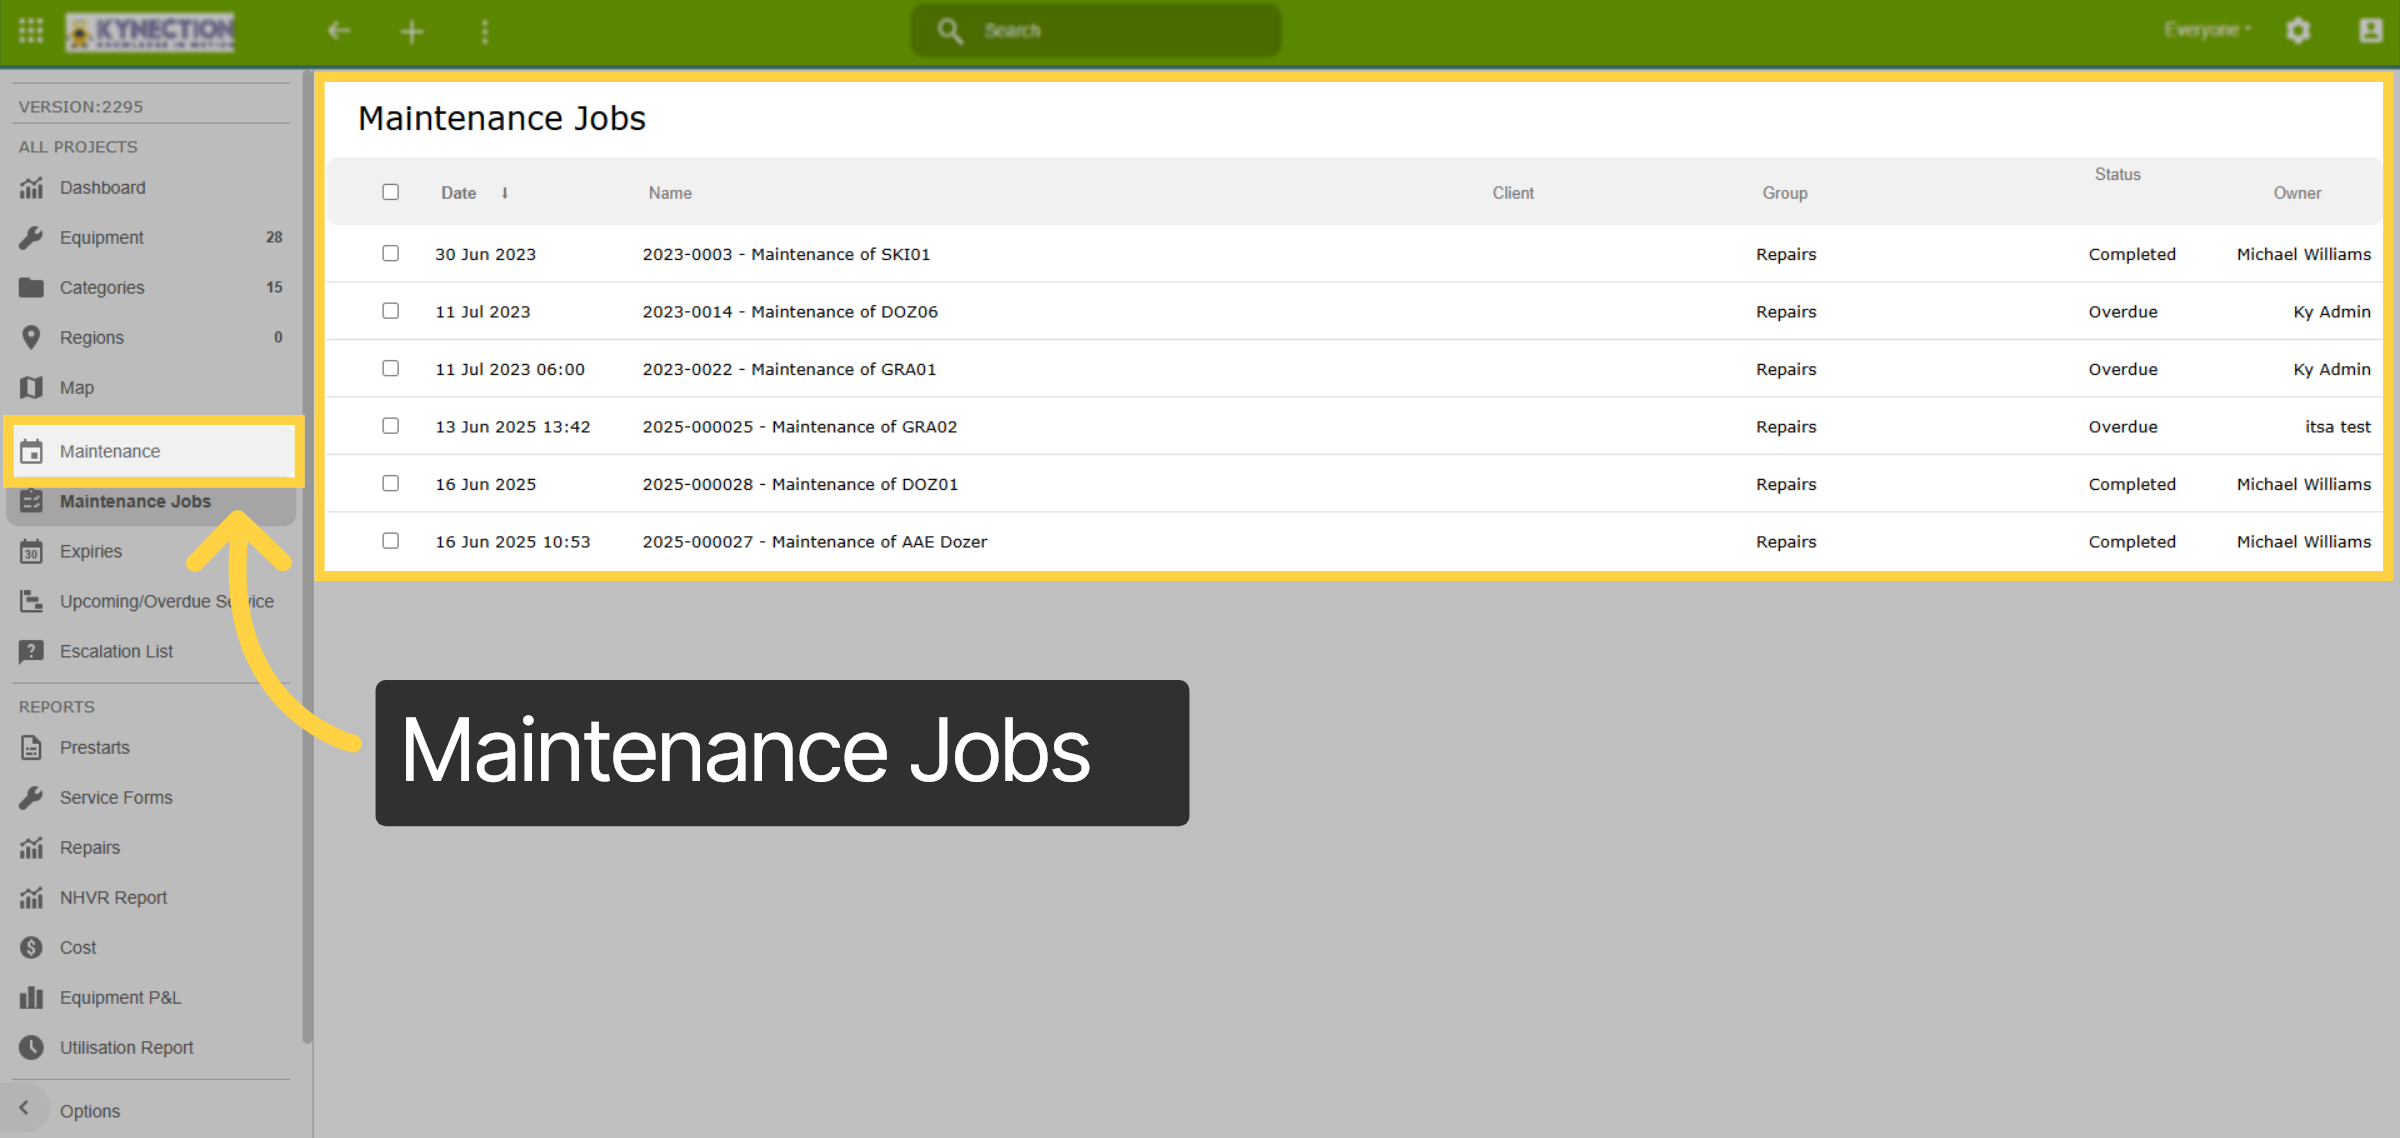
Task: Click Categories count badge 15
Action: 274,288
